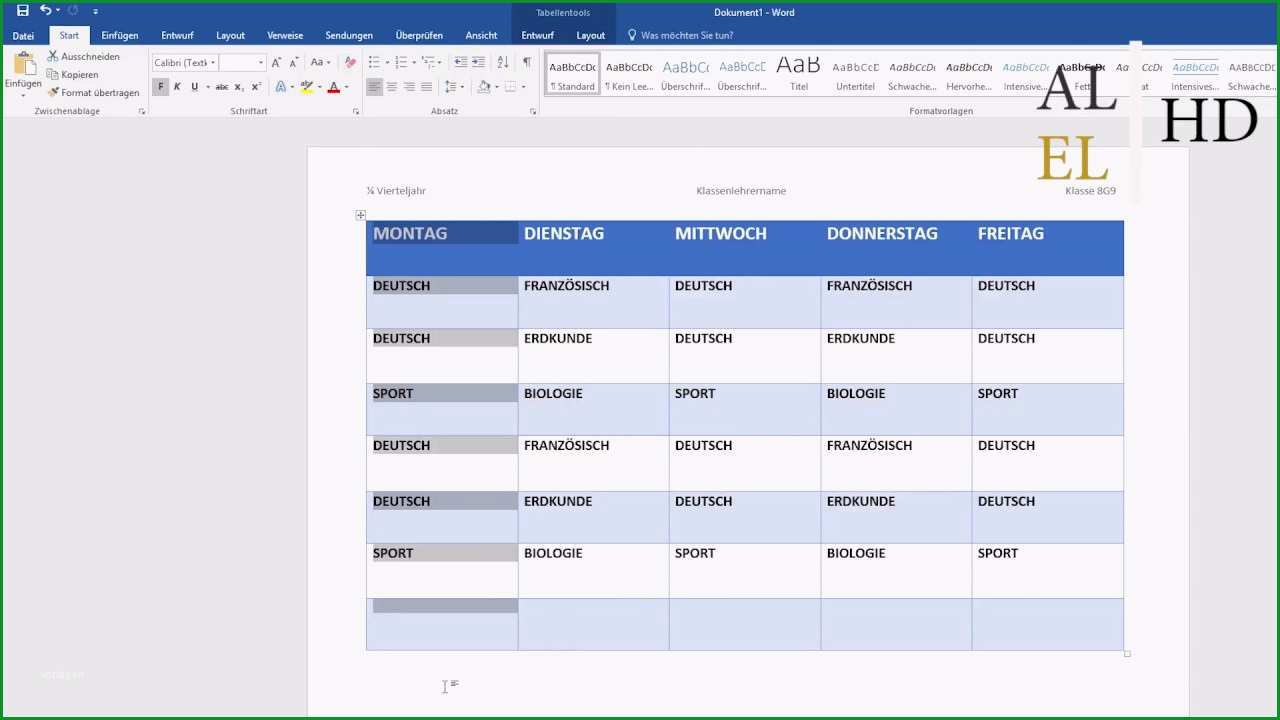Viewport: 1280px width, 720px height.
Task: Open the underline style dropdown arrow
Action: point(207,87)
